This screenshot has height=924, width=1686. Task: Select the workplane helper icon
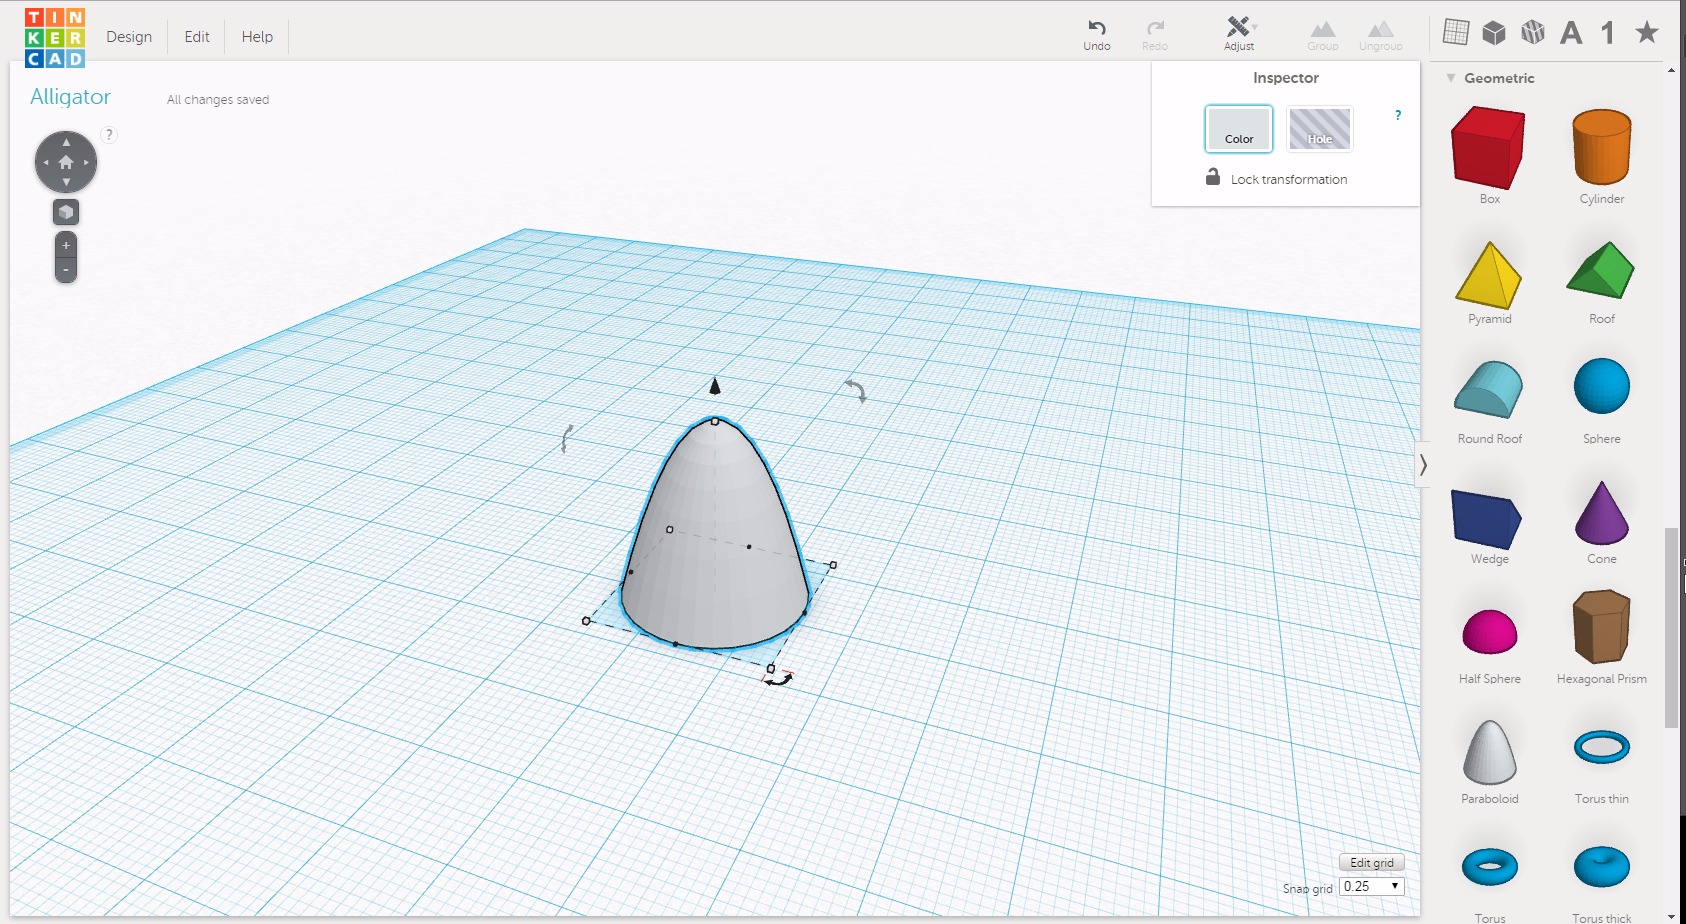1456,32
